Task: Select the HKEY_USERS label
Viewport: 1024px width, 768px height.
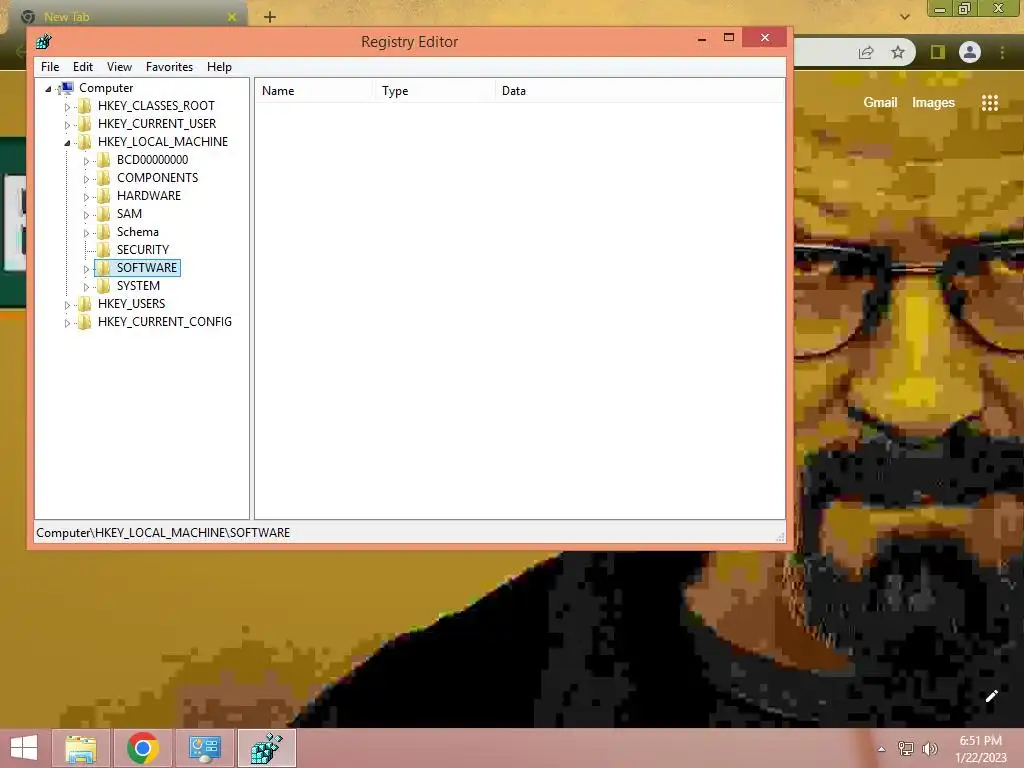Action: (x=131, y=304)
